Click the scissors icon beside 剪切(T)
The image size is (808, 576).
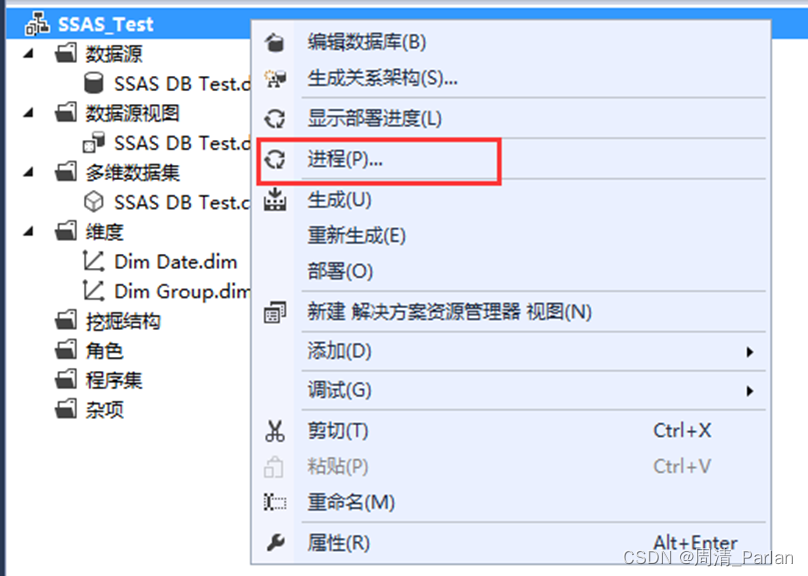273,429
